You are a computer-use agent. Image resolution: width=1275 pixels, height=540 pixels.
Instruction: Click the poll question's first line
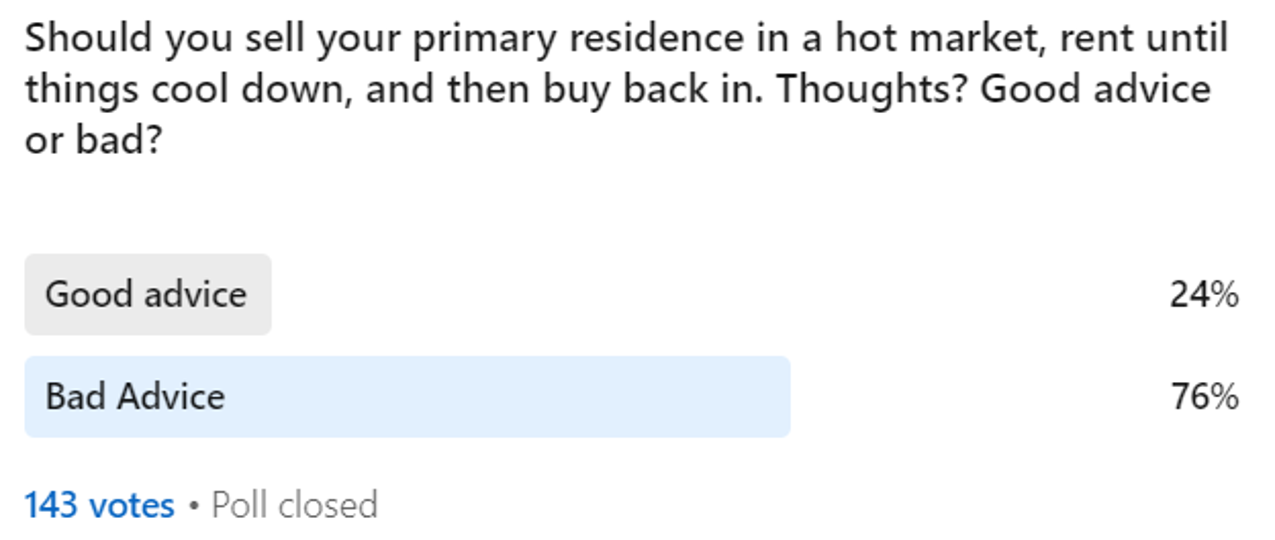tap(625, 39)
